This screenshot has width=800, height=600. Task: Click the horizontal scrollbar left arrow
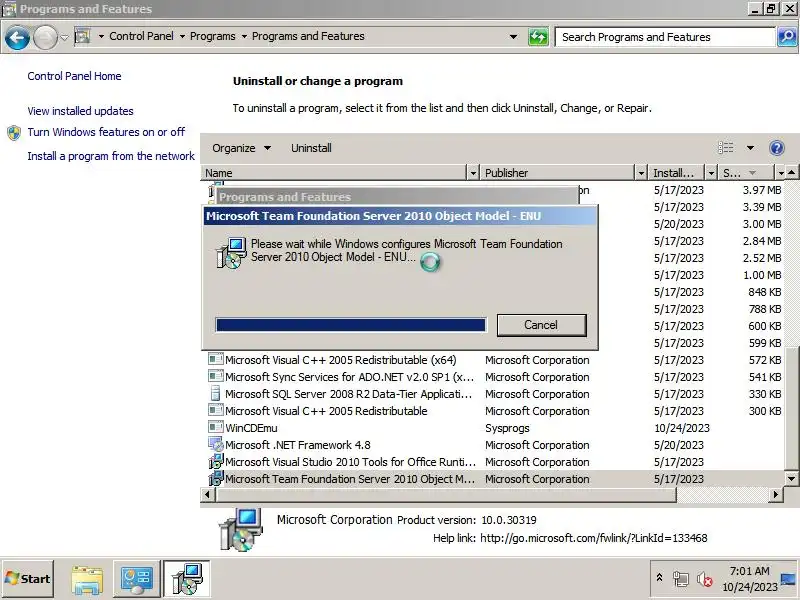click(x=207, y=494)
